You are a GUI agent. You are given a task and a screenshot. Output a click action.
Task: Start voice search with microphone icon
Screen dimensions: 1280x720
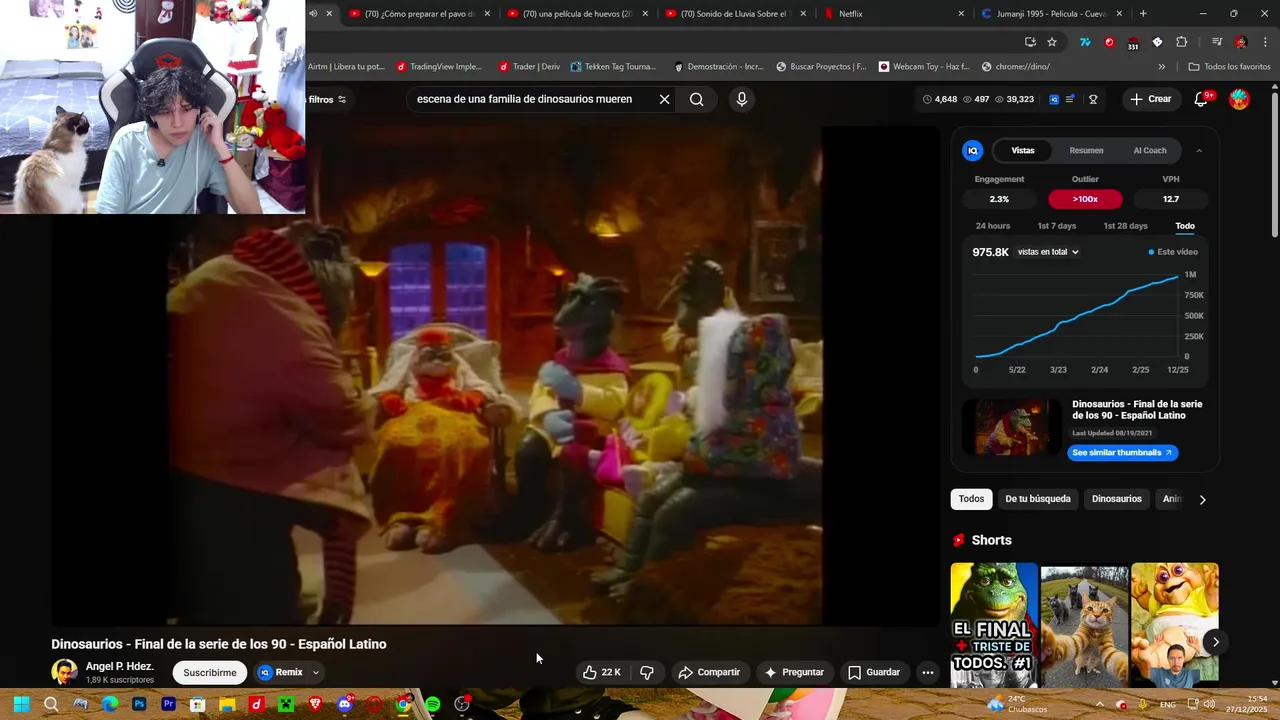pyautogui.click(x=741, y=99)
